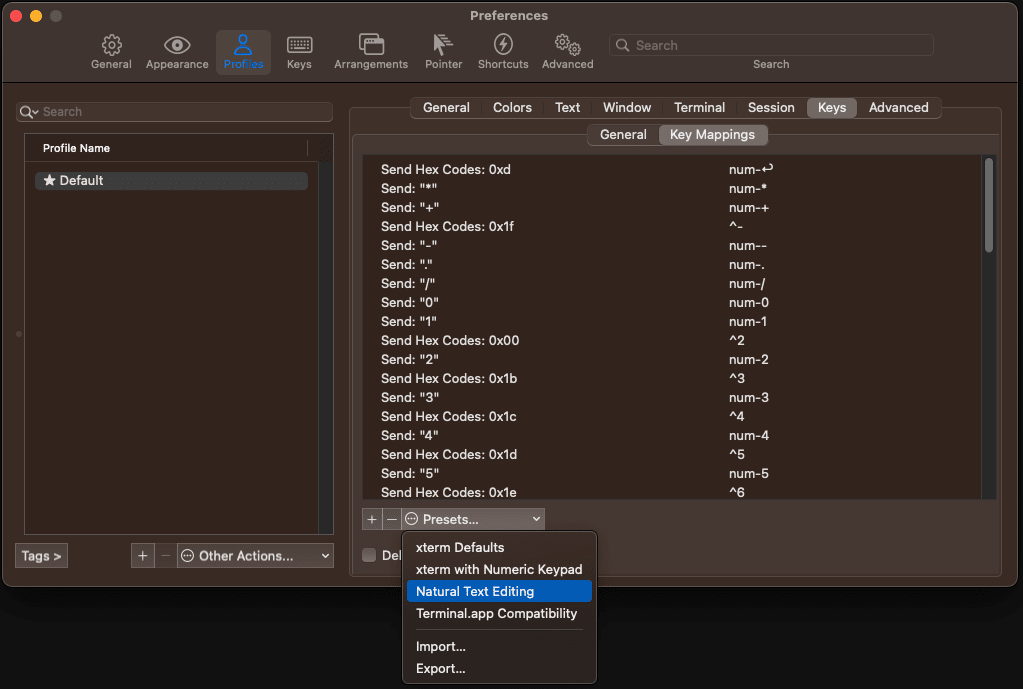Click the profile list search field
Viewport: 1023px width, 689px height.
[174, 112]
